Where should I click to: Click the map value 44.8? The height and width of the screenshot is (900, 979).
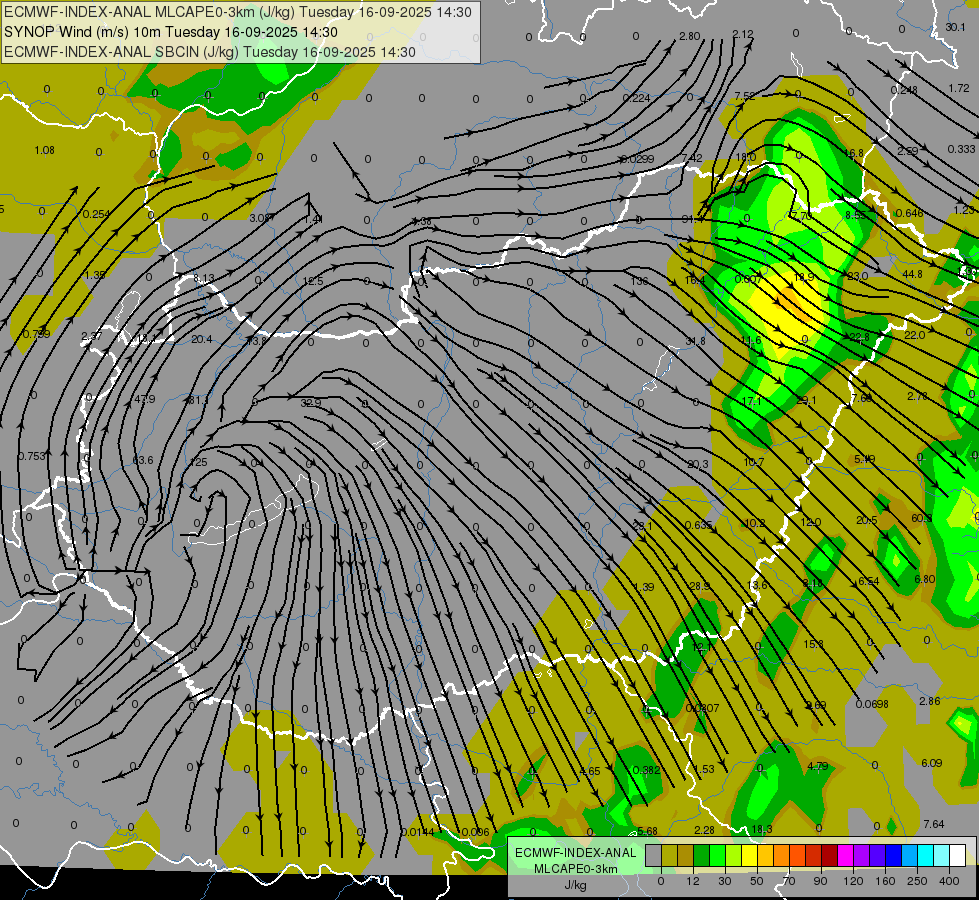click(912, 274)
